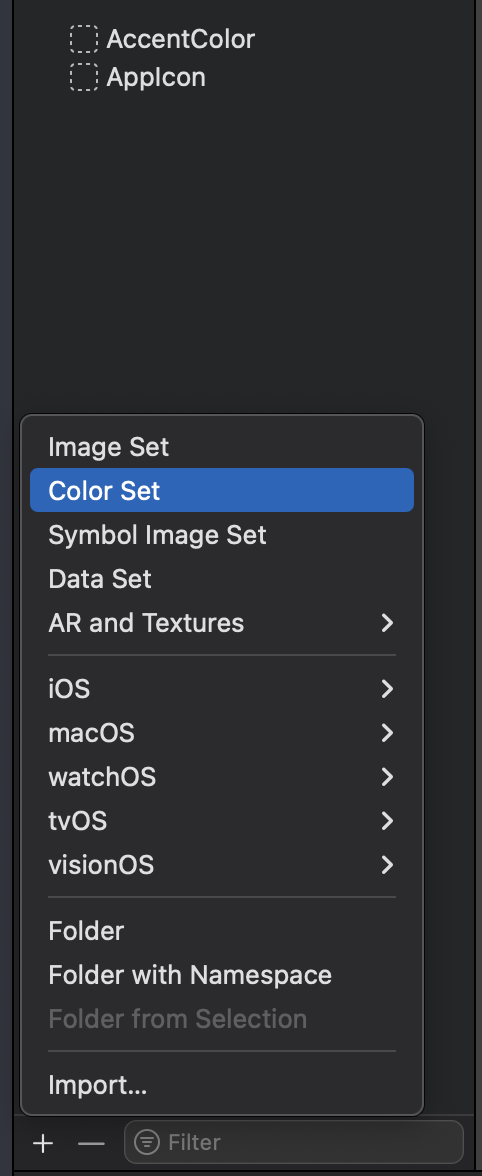Expand the tvOS submenu
This screenshot has height=1176, width=482.
222,820
